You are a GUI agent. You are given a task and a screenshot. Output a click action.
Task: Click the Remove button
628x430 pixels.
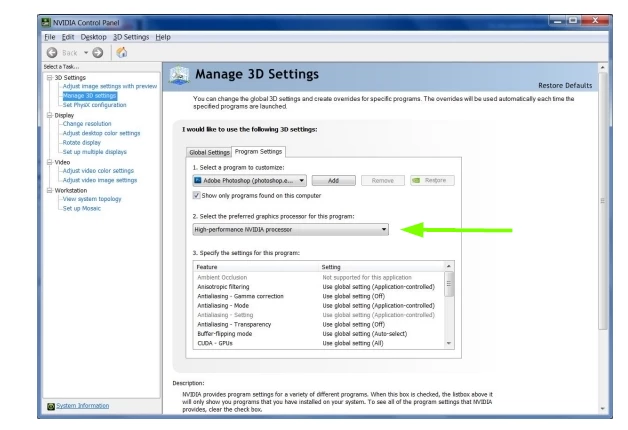(x=382, y=181)
